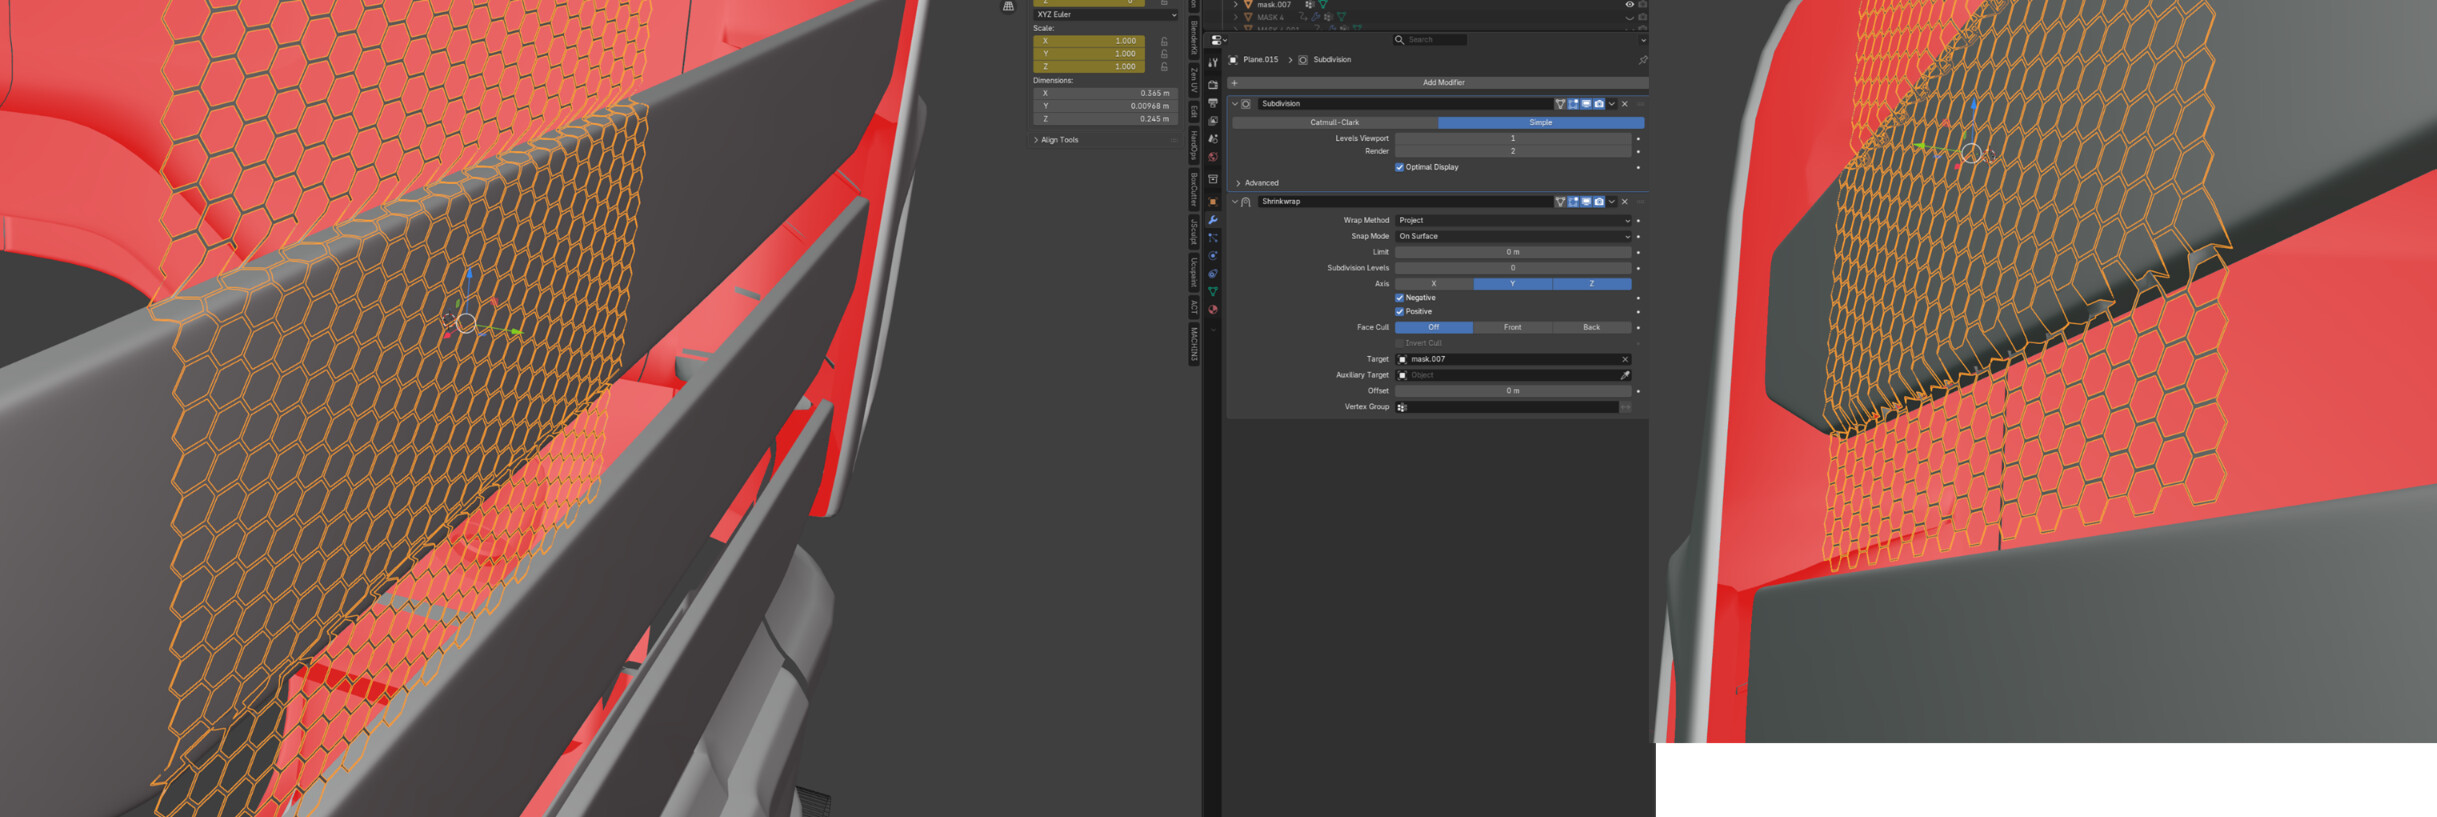The height and width of the screenshot is (817, 2437).
Task: Open the Material properties tab icon
Action: pos(1213,309)
